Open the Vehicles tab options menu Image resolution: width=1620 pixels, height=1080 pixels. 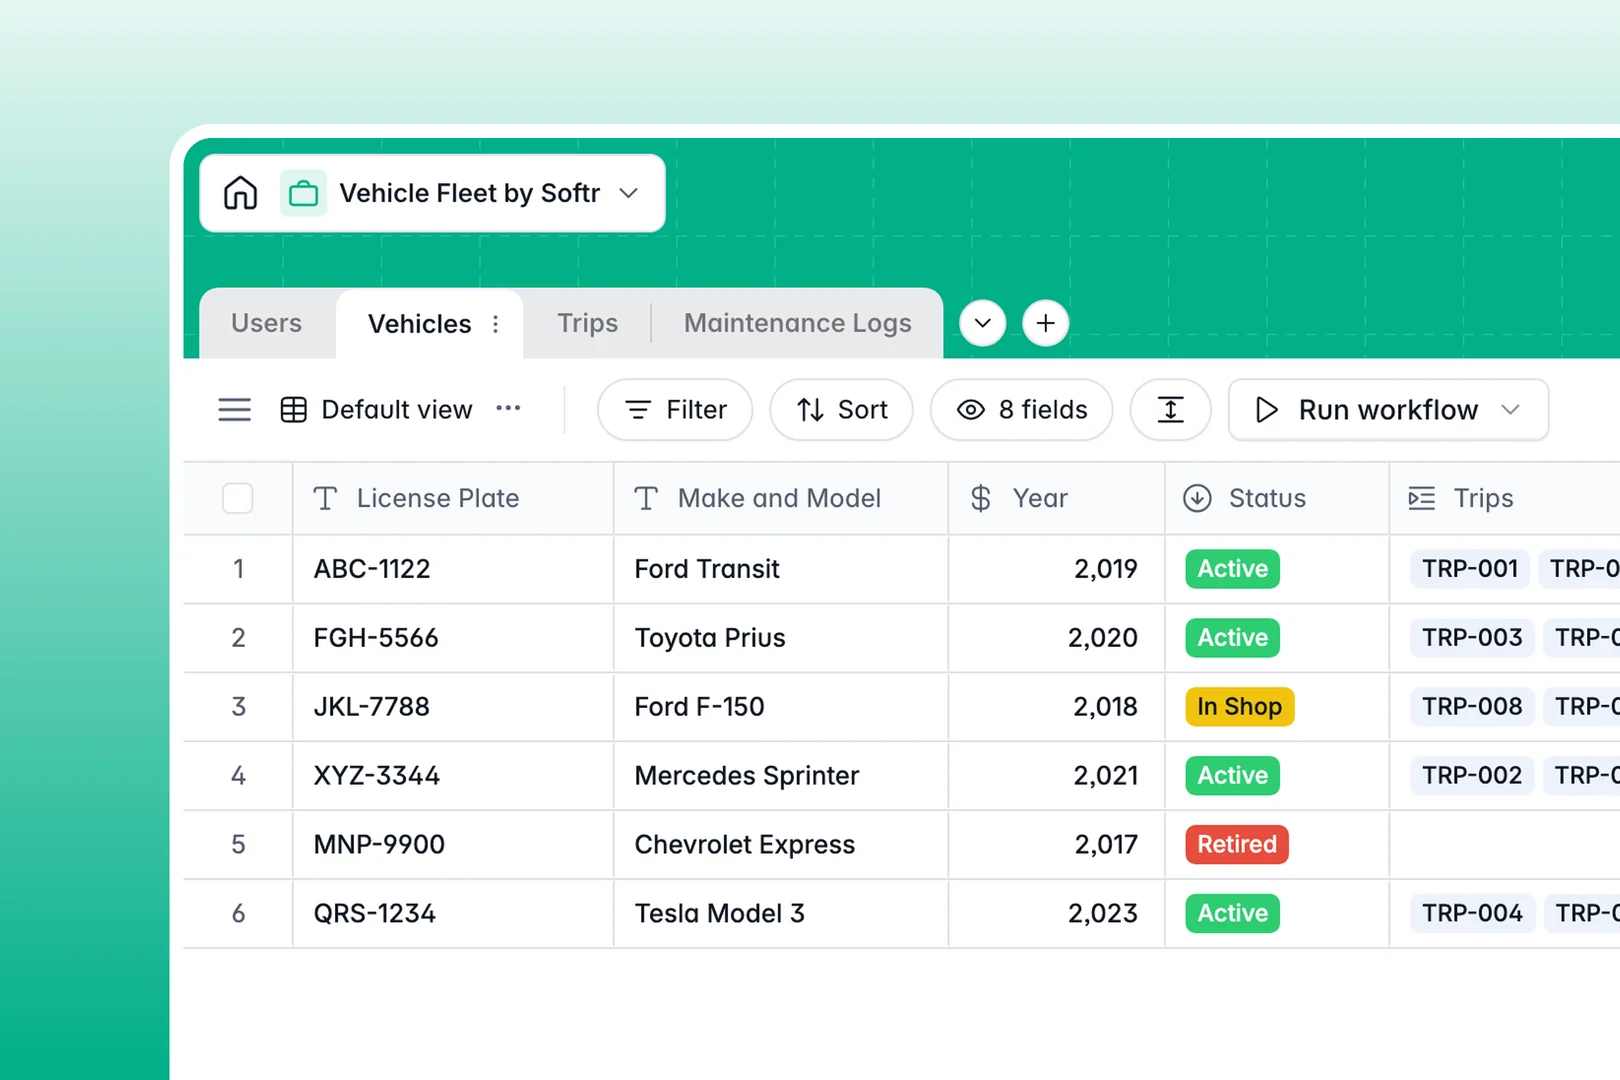tap(496, 324)
